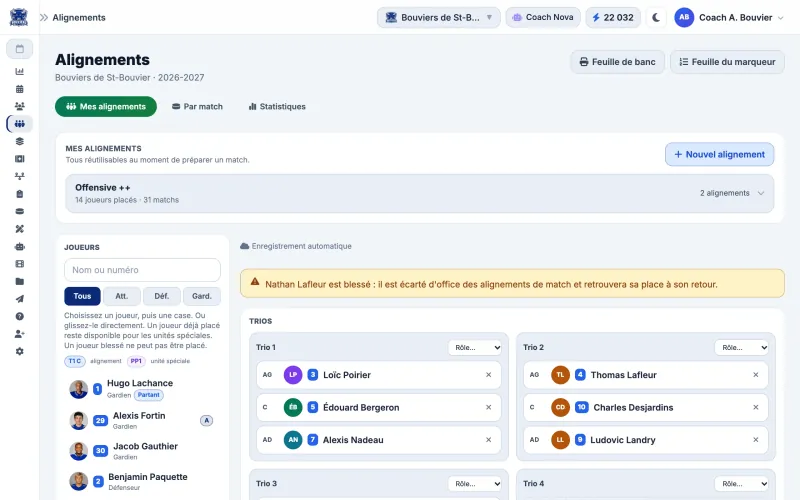This screenshot has height=500, width=800.
Task: Open the Coach A. Bouvier account menu
Action: click(729, 17)
